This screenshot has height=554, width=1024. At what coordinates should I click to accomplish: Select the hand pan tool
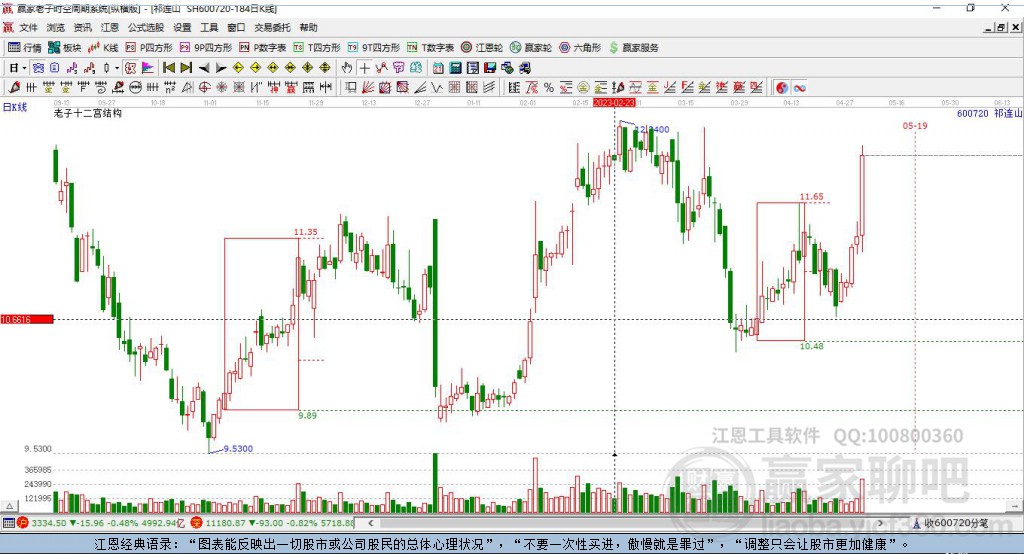(x=347, y=68)
